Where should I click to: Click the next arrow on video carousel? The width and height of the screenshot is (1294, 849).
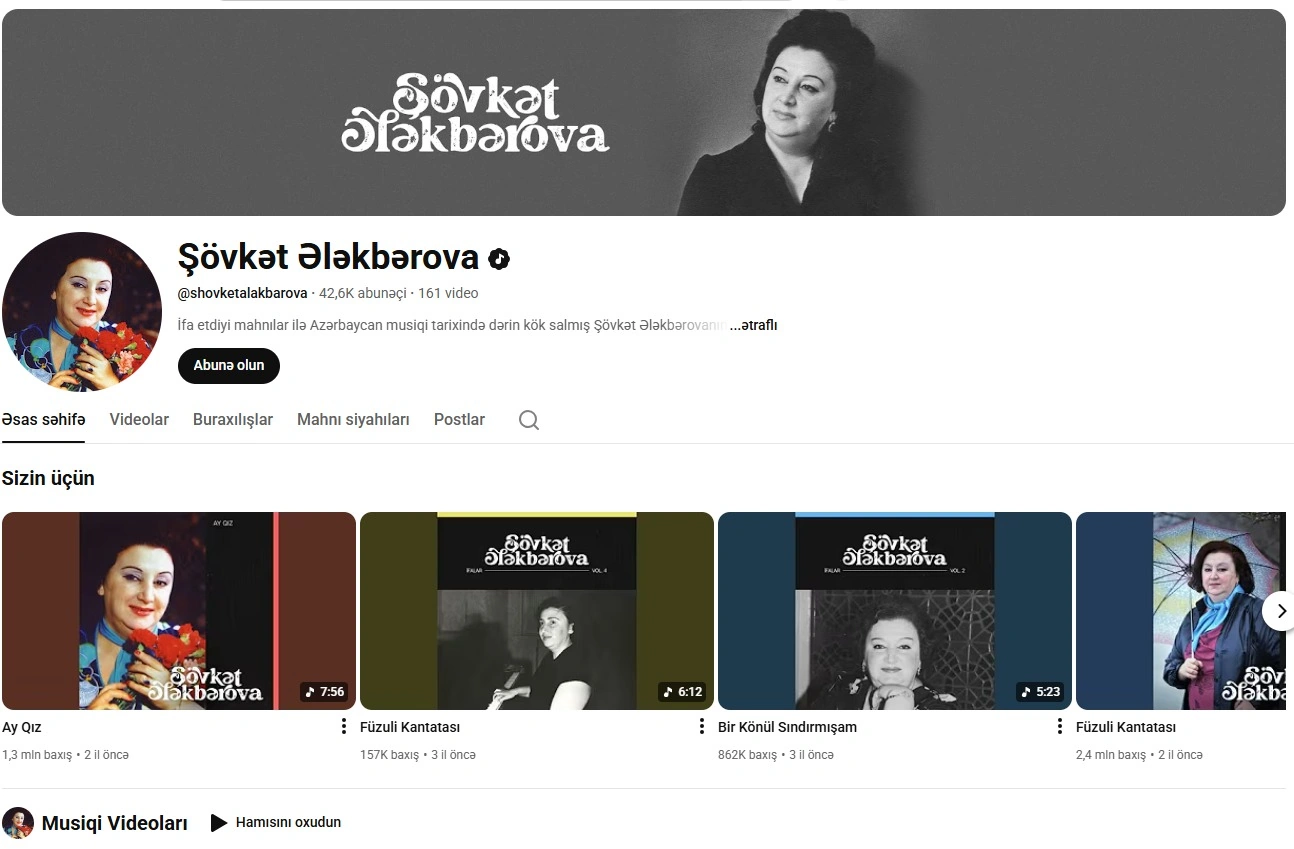pyautogui.click(x=1280, y=610)
